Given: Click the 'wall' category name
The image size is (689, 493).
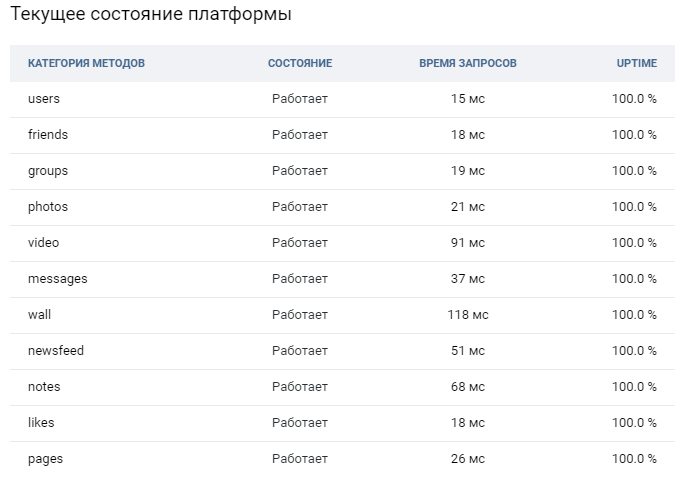Looking at the screenshot, I should tap(39, 315).
